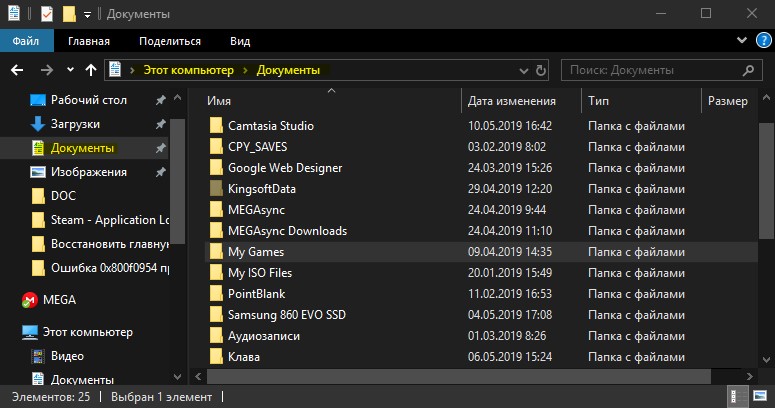The image size is (775, 408).
Task: Switch to details view icon in status bar
Action: [x=735, y=396]
